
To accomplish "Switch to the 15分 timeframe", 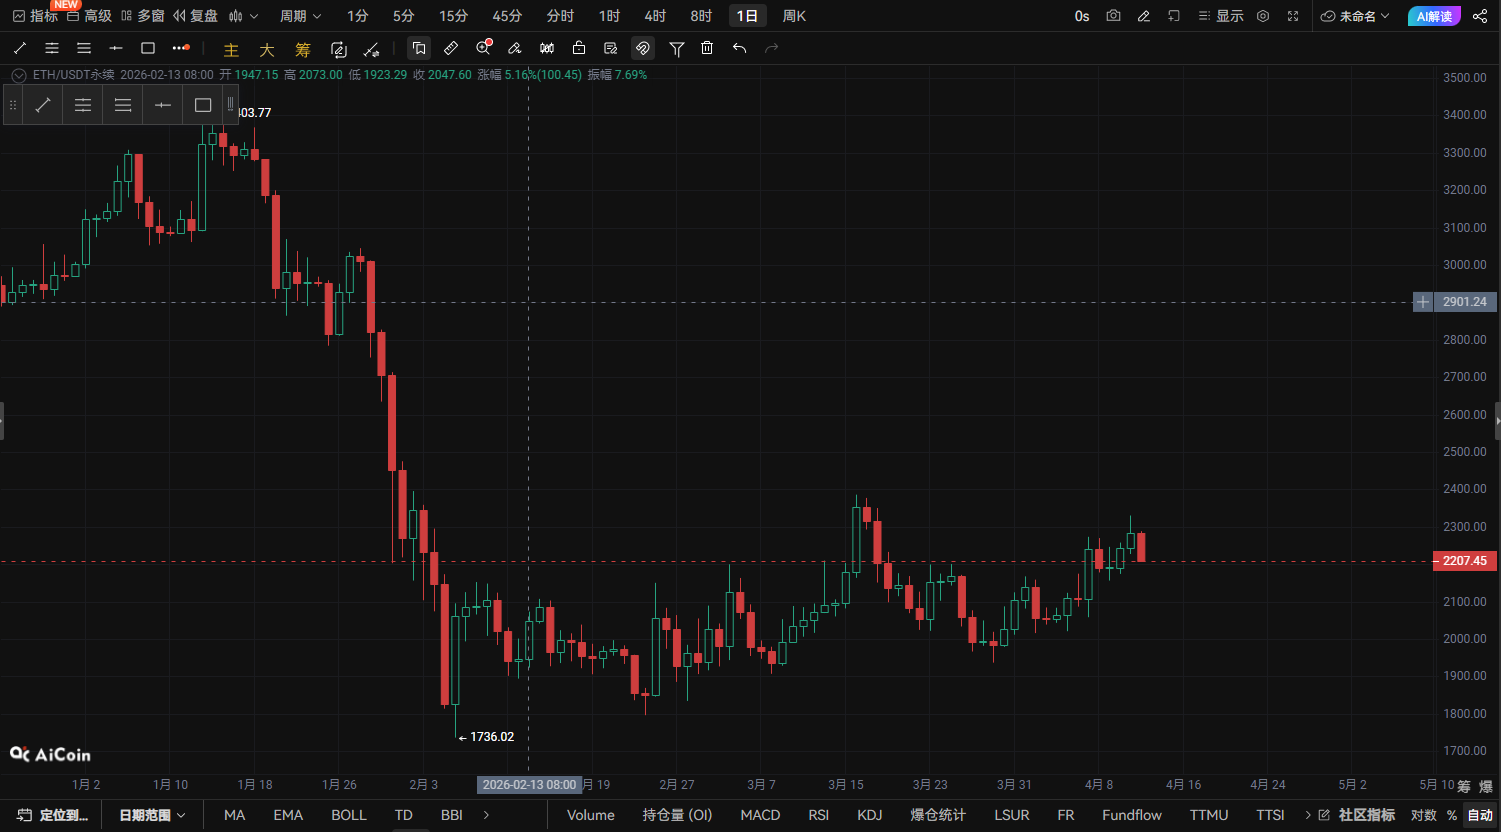I will (x=453, y=16).
